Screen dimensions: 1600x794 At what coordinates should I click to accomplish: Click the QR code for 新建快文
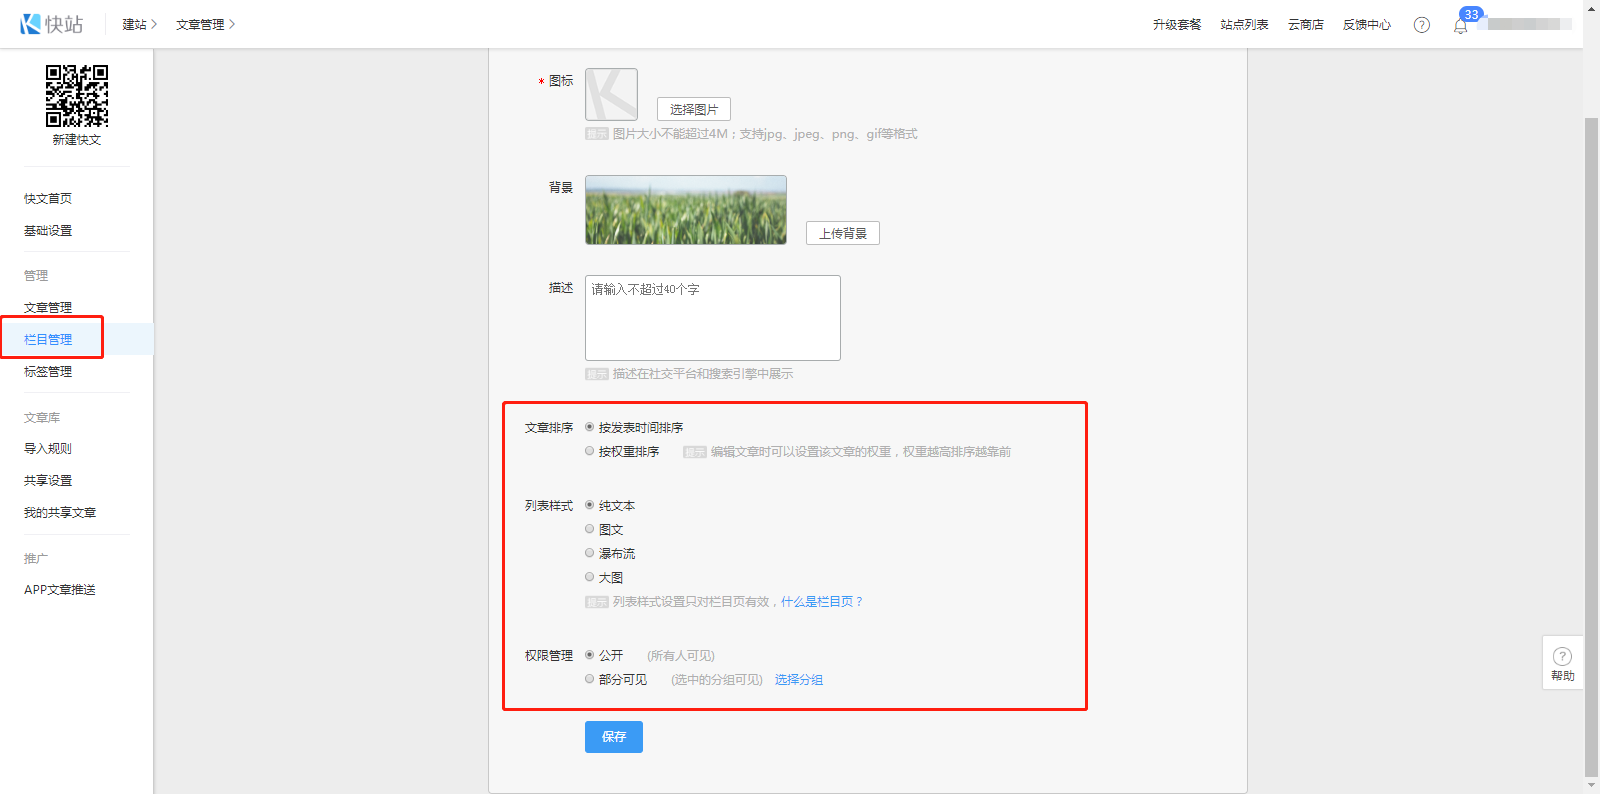77,96
